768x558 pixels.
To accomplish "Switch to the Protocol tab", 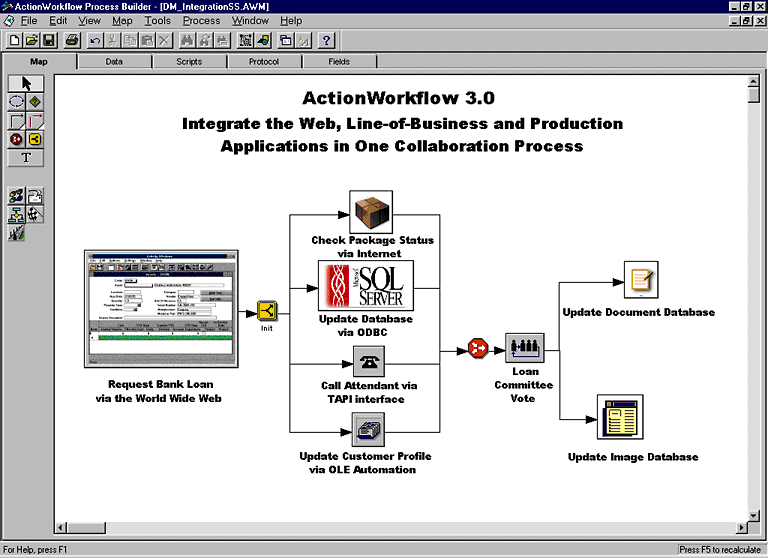I will coord(264,62).
